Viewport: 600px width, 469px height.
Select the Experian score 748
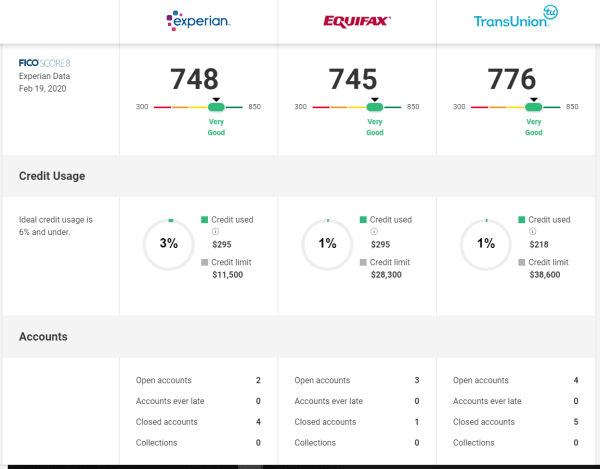(194, 79)
